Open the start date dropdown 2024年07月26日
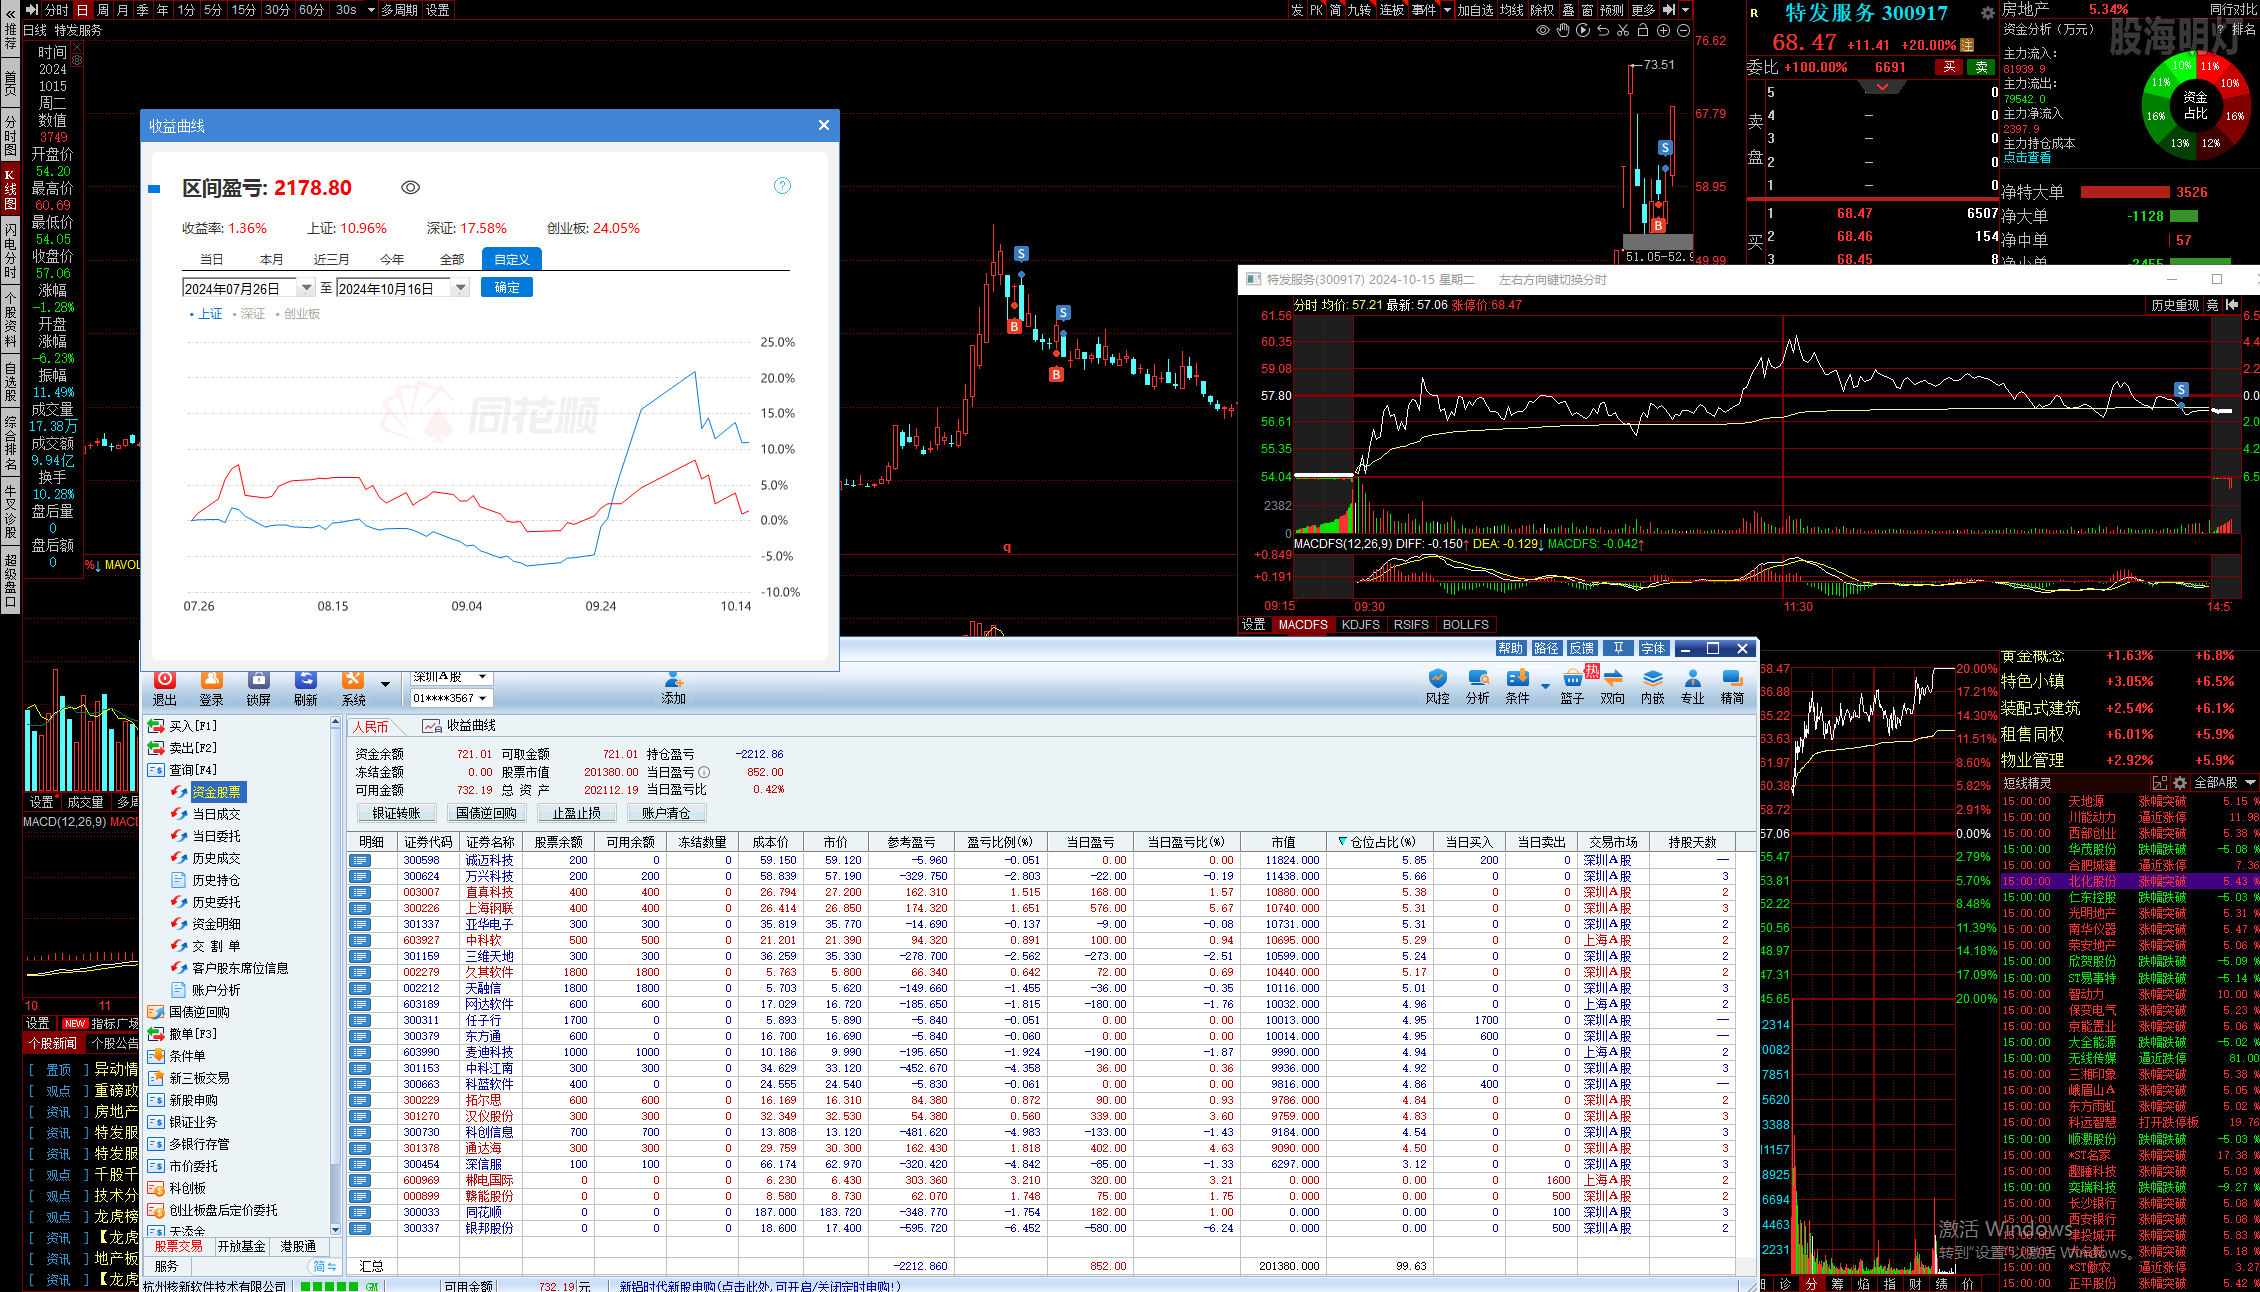This screenshot has width=2260, height=1292. (x=306, y=288)
